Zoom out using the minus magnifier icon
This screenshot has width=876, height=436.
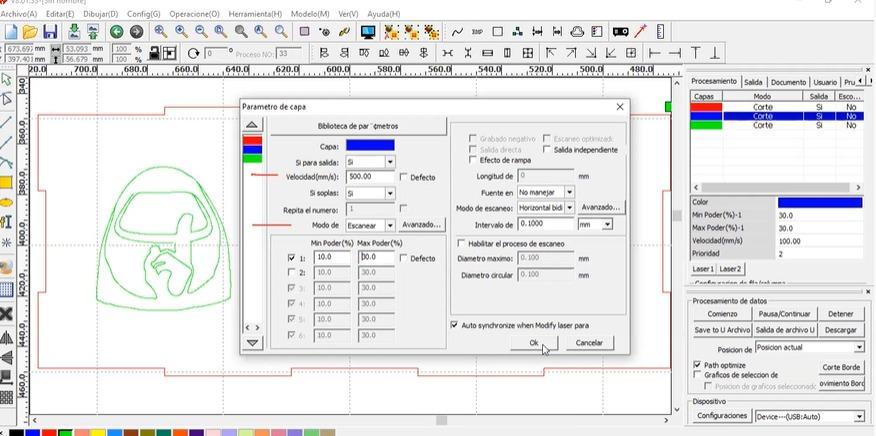(201, 31)
